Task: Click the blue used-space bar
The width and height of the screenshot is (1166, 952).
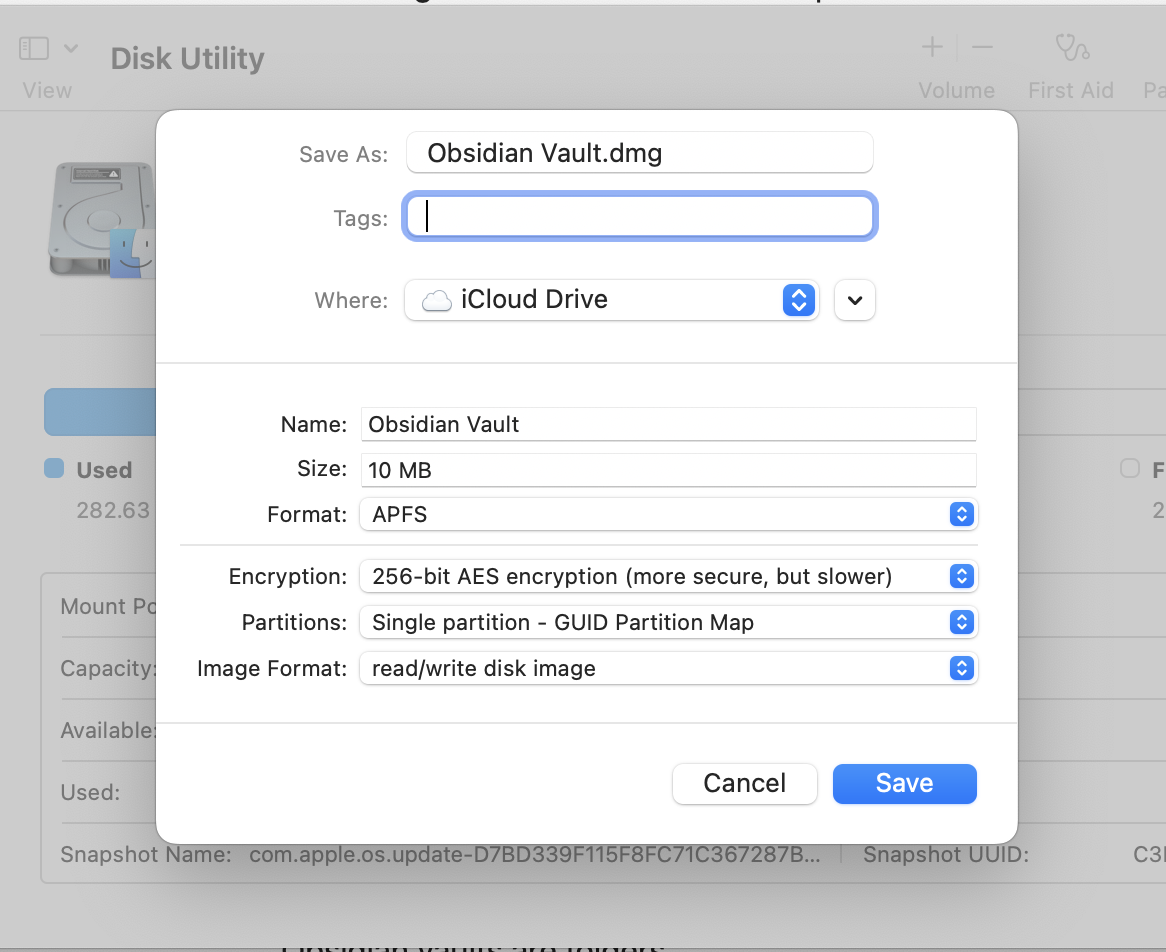Action: point(100,411)
